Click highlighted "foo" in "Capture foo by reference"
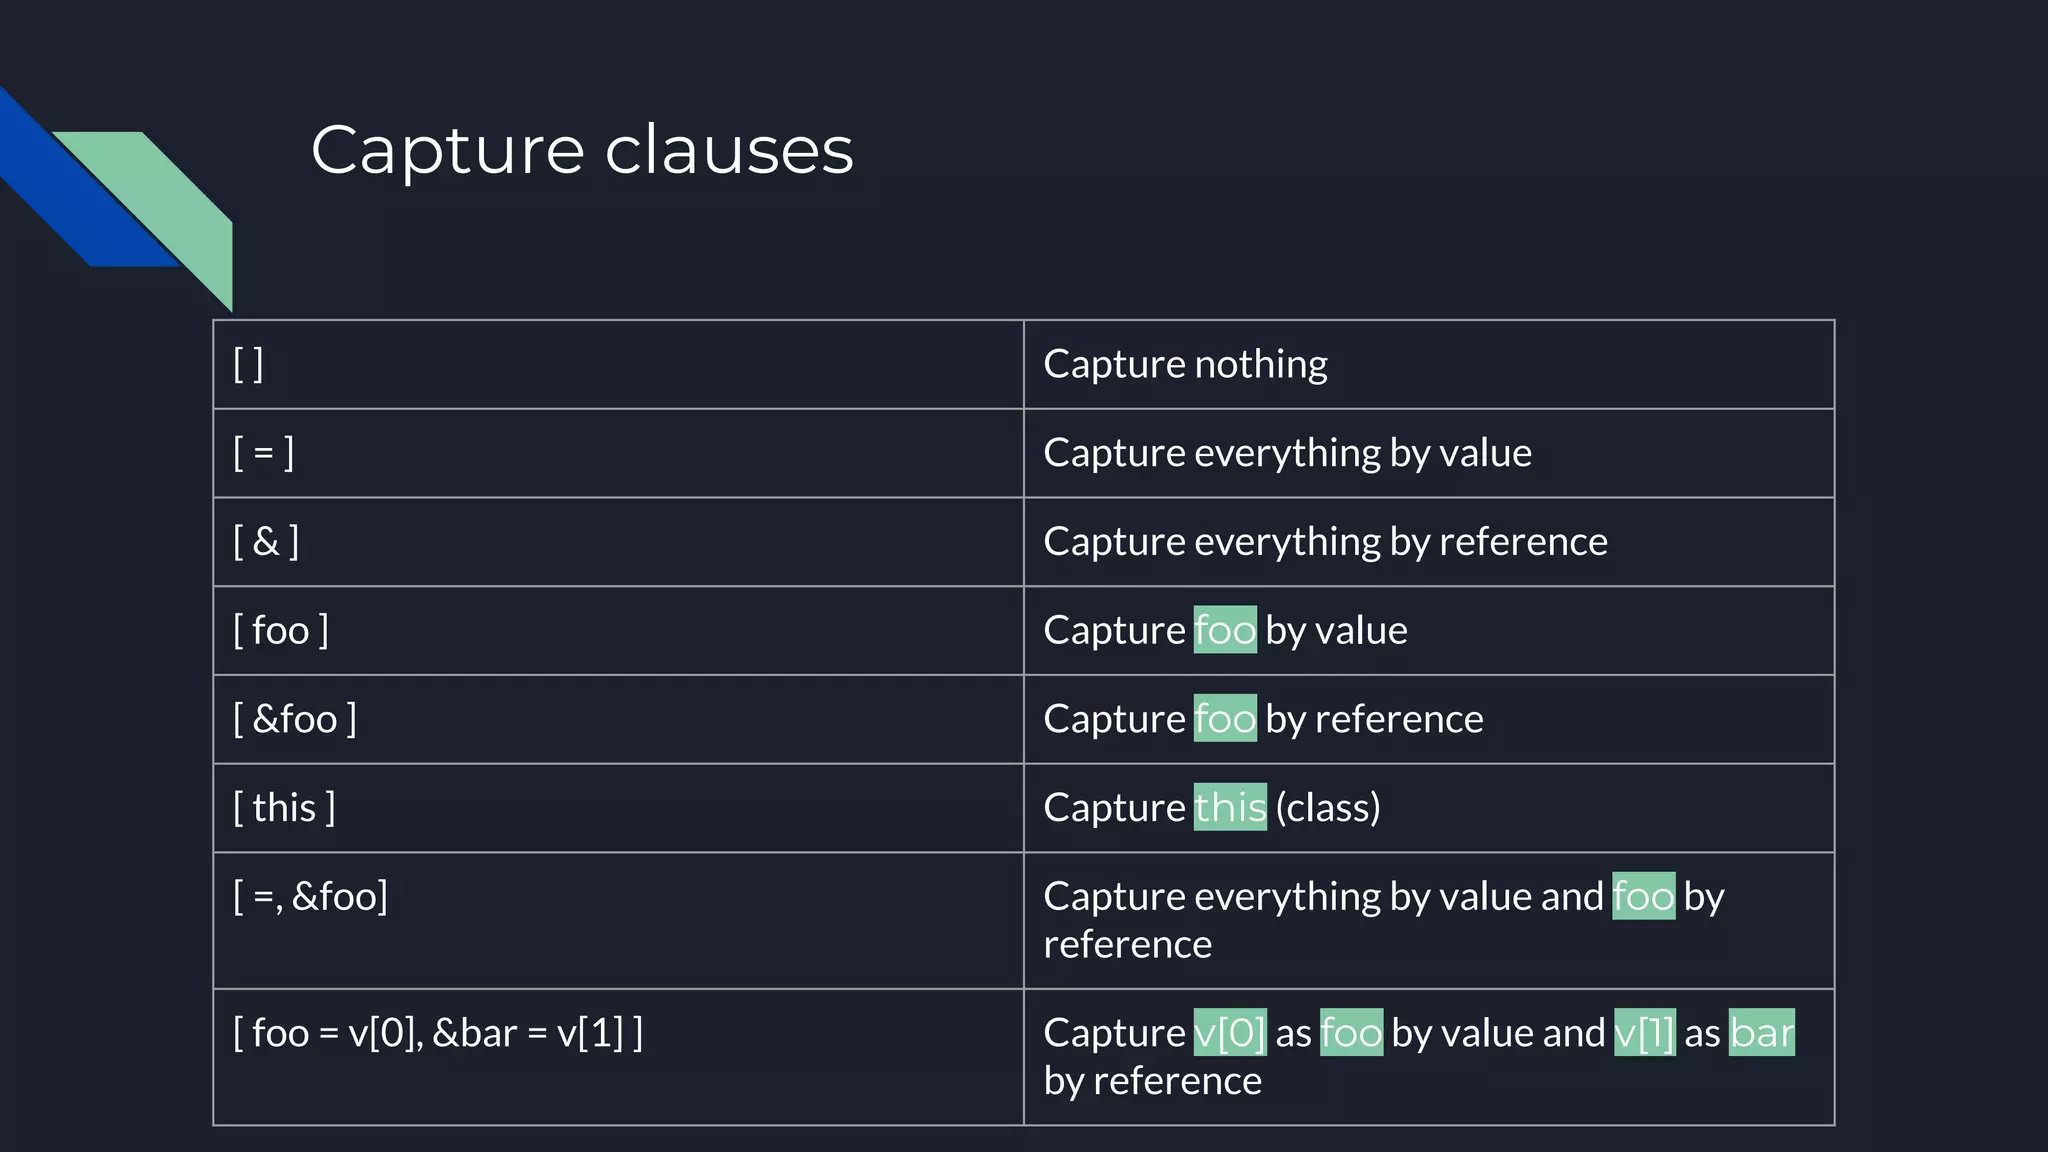 pos(1225,719)
